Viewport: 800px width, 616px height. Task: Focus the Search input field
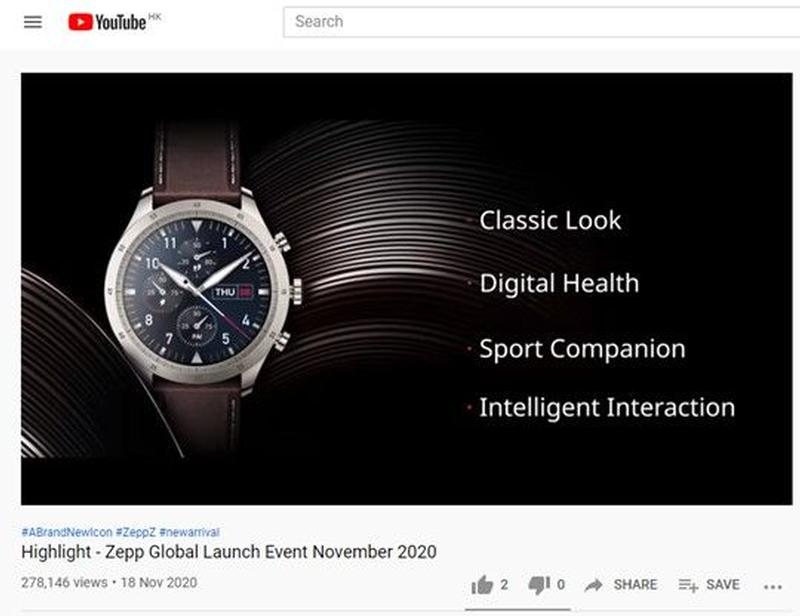point(541,22)
